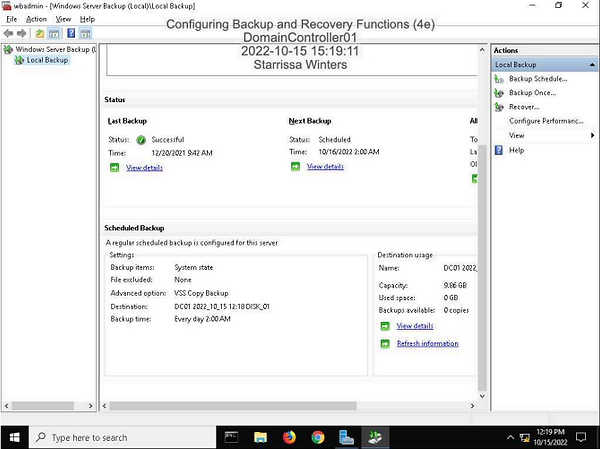The image size is (600, 449).
Task: Click the '0 copies' backups available value
Action: pos(456,310)
